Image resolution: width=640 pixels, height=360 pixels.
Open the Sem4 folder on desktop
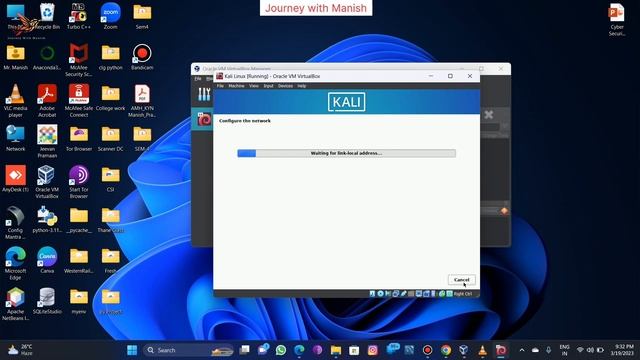142,17
